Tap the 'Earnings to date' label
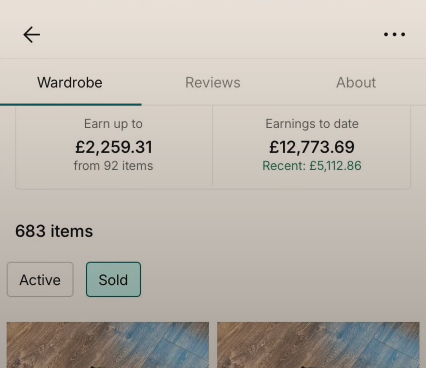 pyautogui.click(x=312, y=124)
